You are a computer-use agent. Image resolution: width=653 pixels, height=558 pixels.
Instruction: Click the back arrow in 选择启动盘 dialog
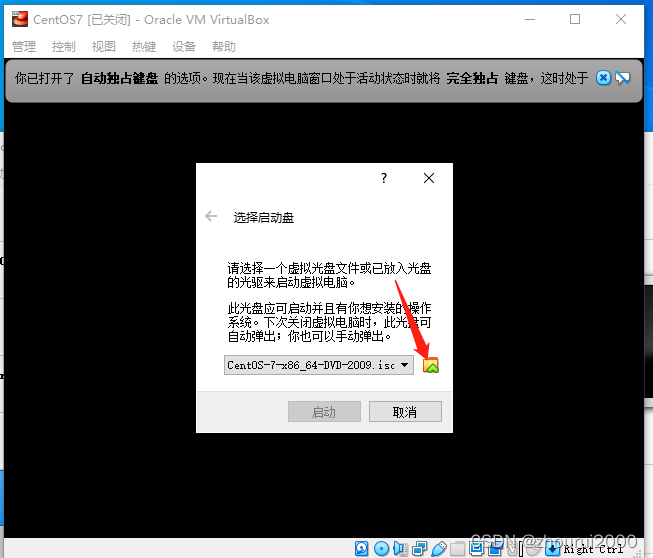[211, 217]
